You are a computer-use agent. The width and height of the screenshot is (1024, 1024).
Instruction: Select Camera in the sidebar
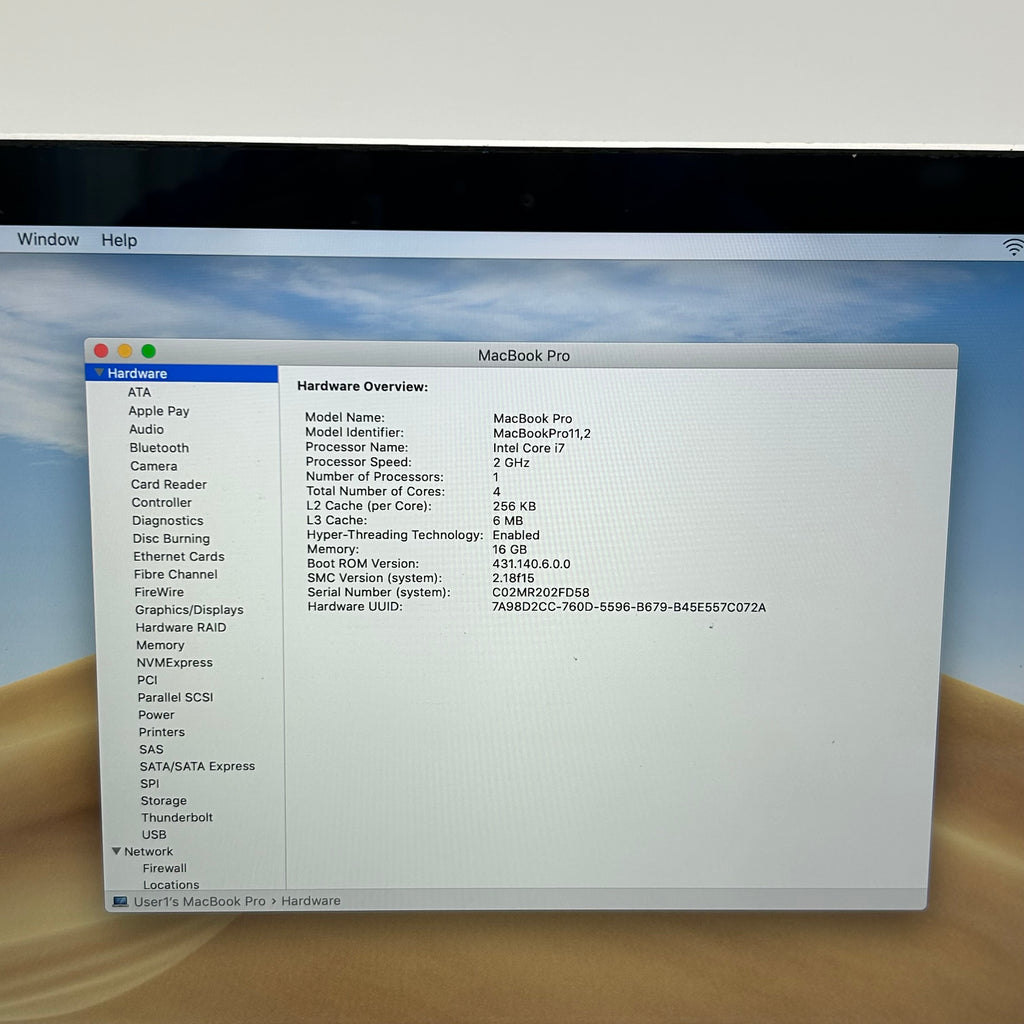(x=153, y=466)
